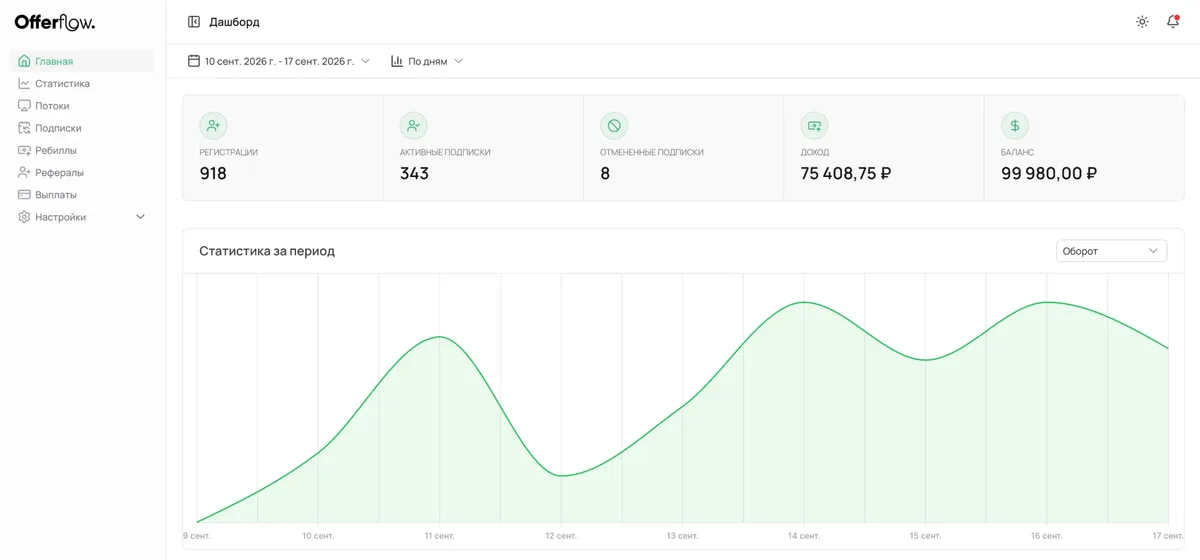Click the user-plus icon beside Рефералы
The image size is (1200, 560).
coord(24,173)
